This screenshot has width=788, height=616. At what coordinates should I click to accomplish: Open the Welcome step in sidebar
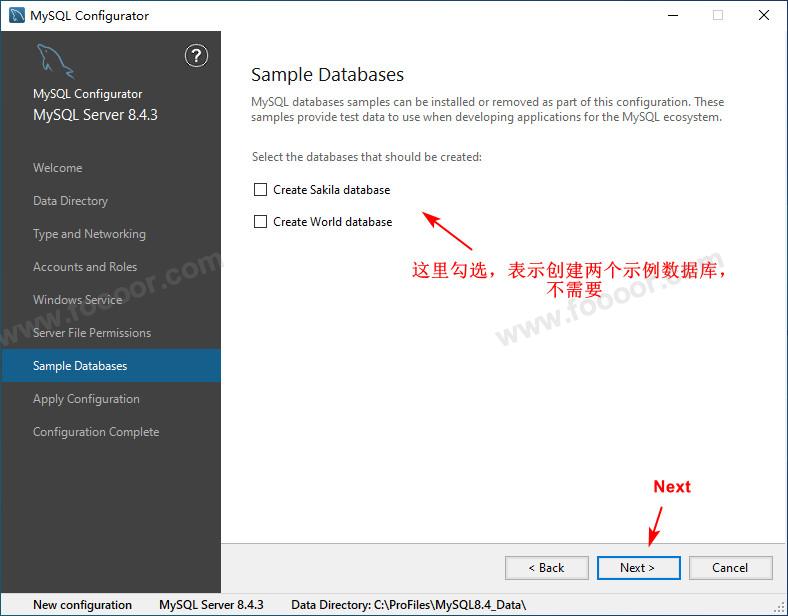coord(58,168)
